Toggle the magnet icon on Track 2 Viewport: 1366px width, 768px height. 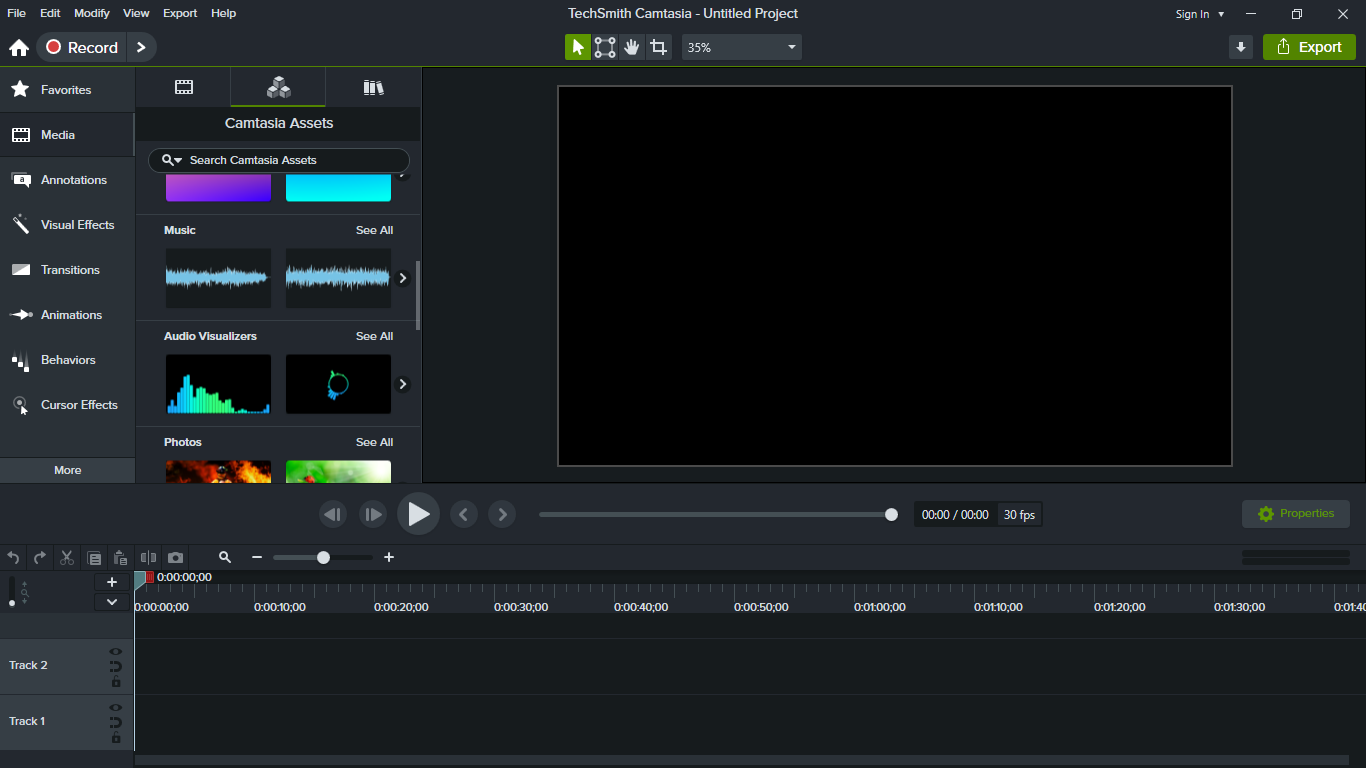click(116, 667)
